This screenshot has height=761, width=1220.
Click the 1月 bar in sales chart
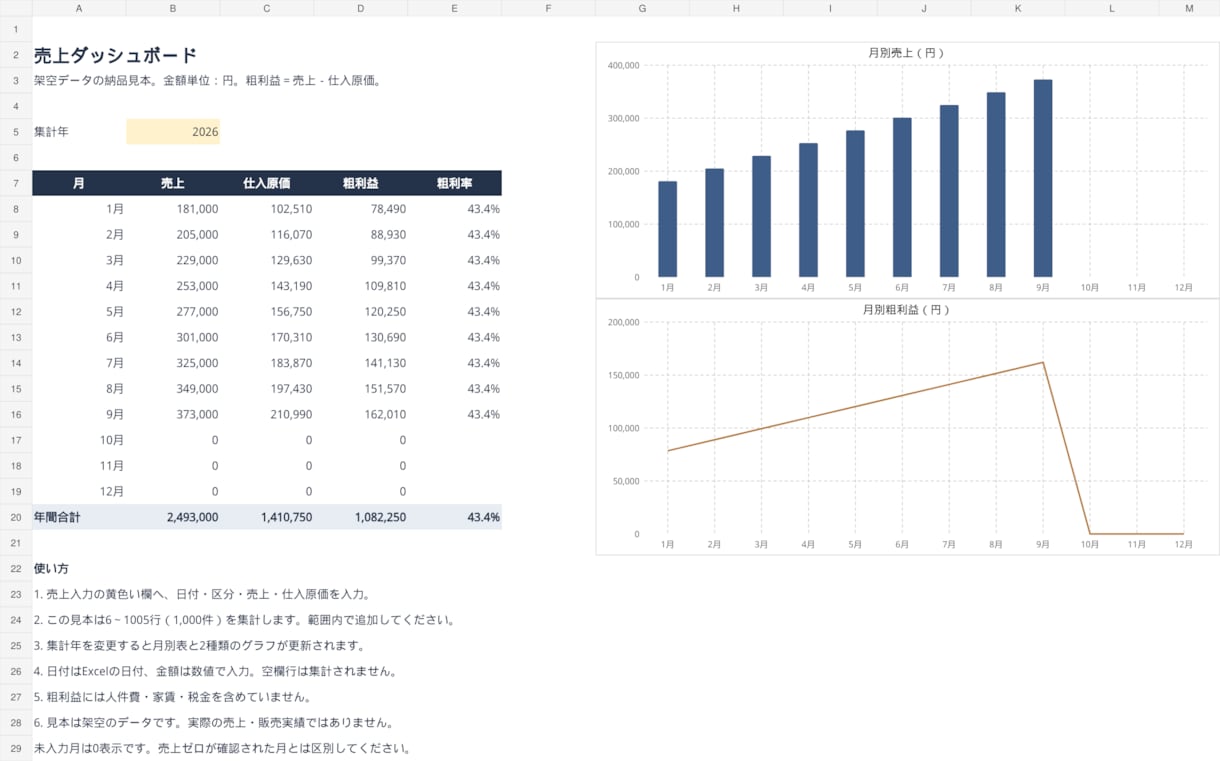[668, 229]
